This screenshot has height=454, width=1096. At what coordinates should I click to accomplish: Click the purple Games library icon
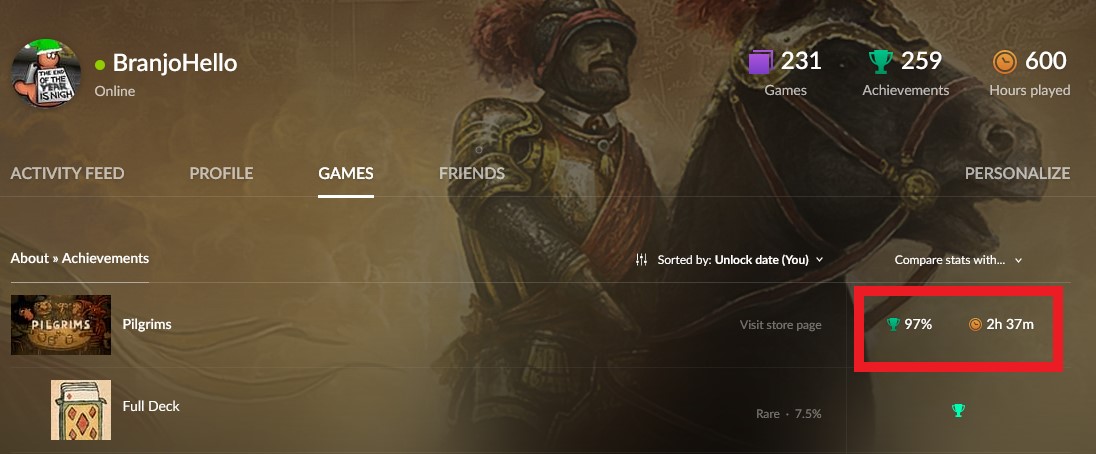(x=760, y=62)
